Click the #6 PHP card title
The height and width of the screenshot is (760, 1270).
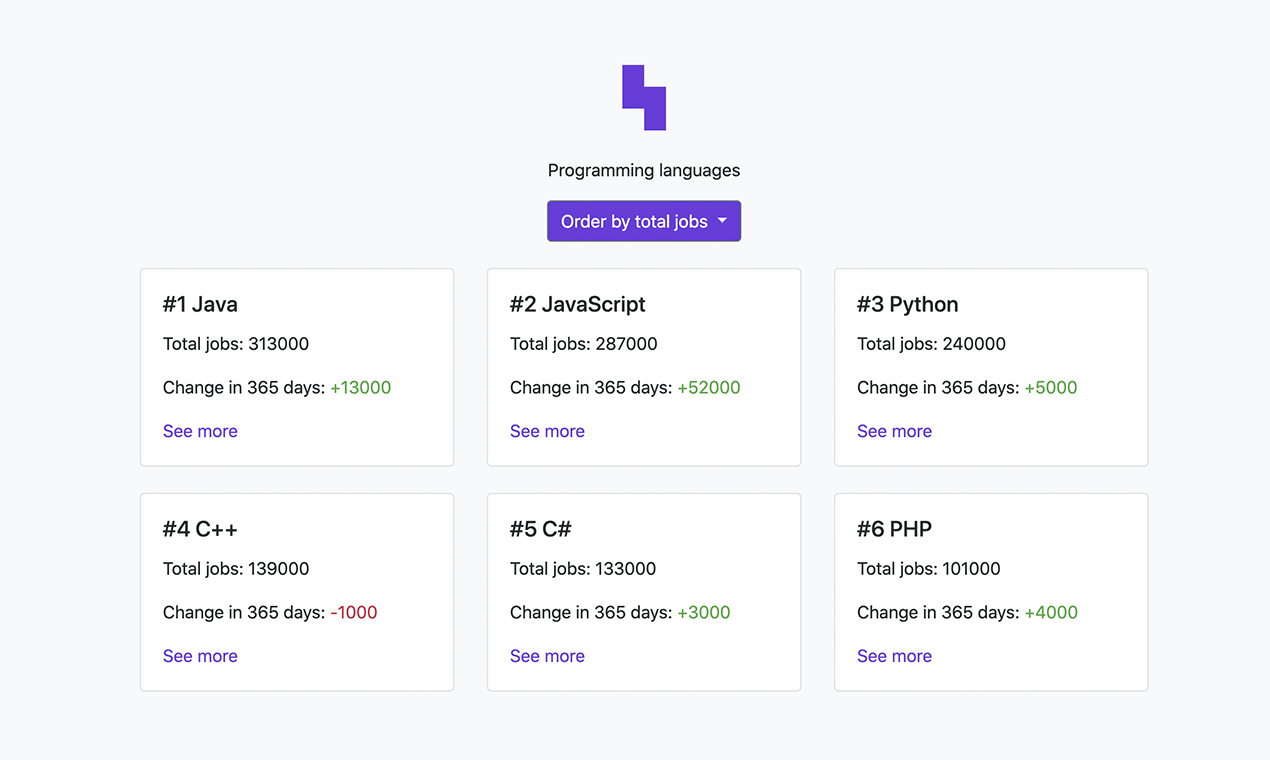tap(894, 529)
